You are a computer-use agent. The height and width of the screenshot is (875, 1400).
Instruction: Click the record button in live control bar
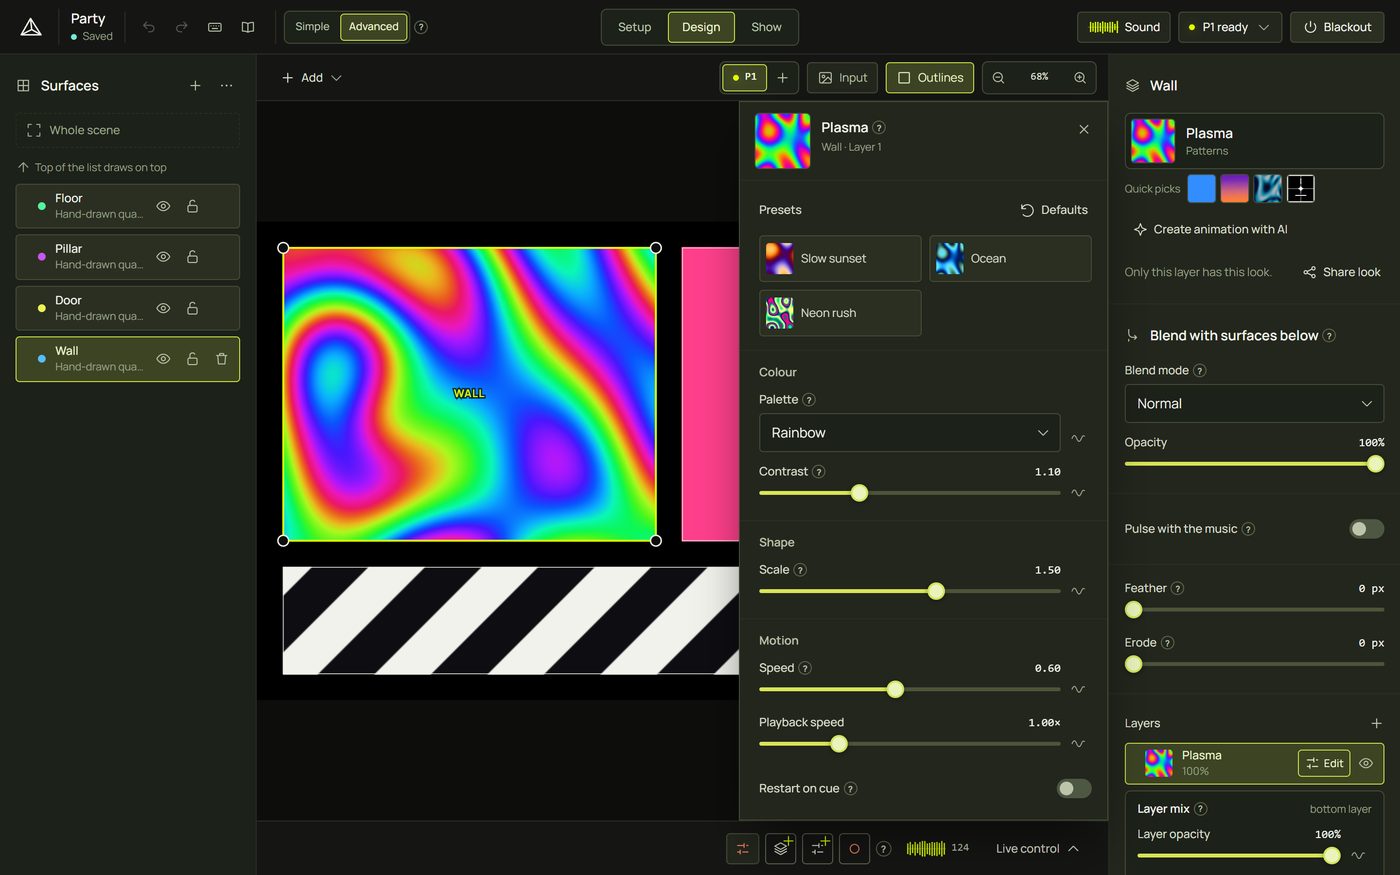click(854, 848)
